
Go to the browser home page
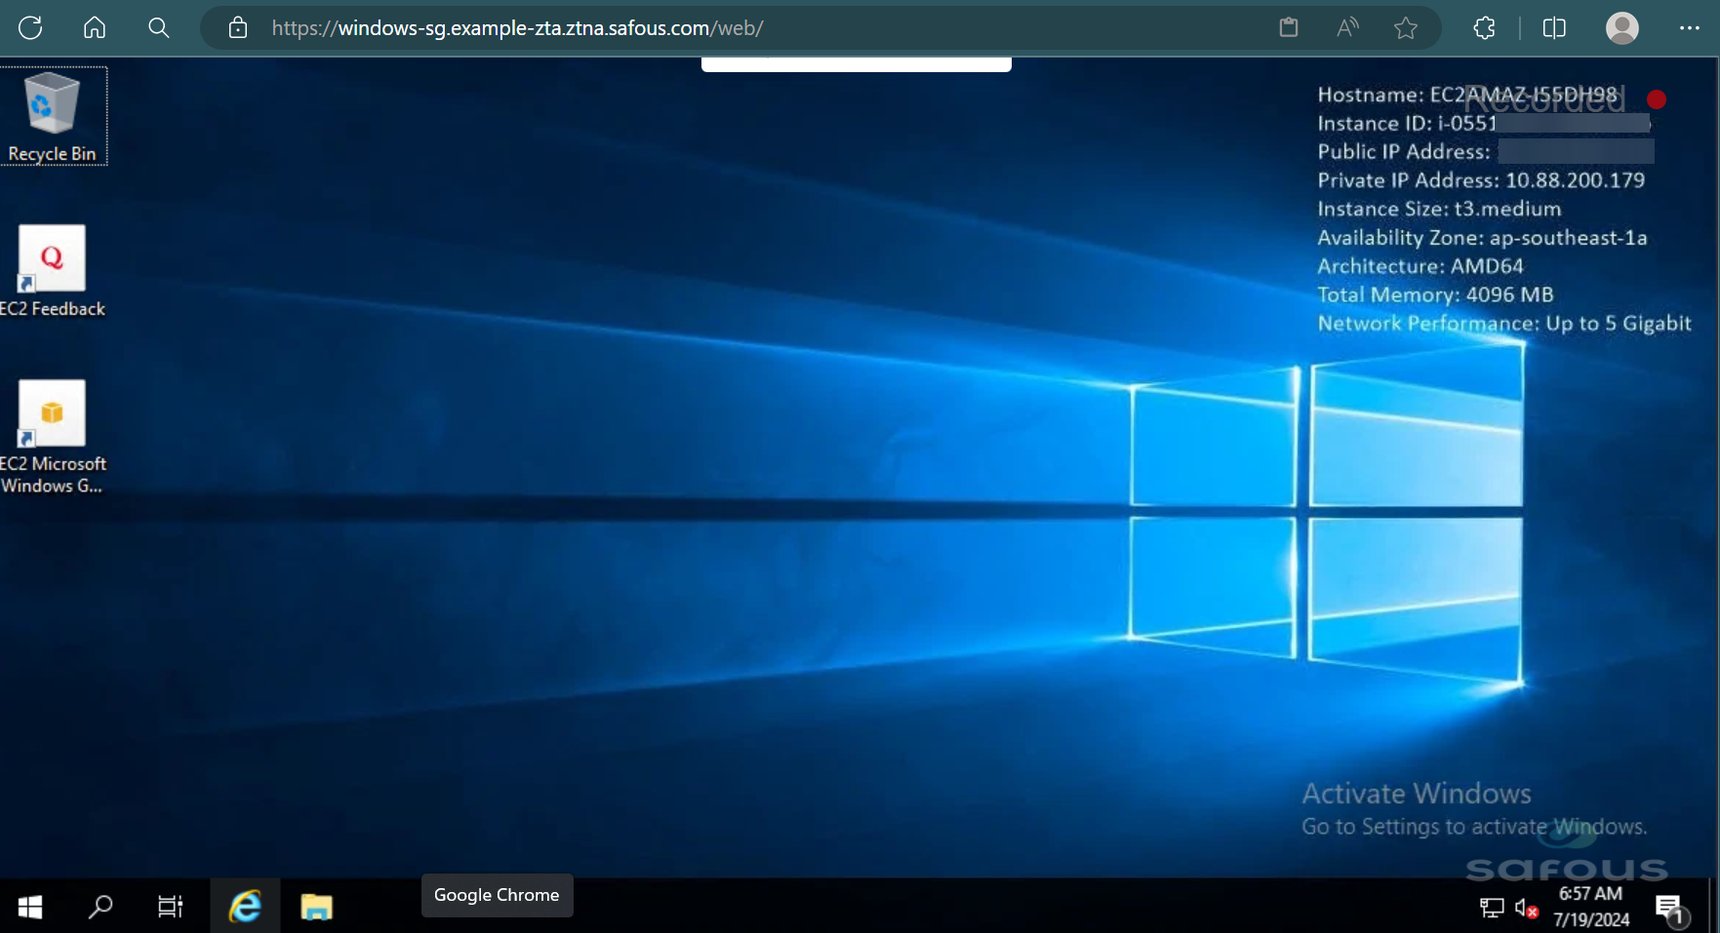[x=94, y=27]
